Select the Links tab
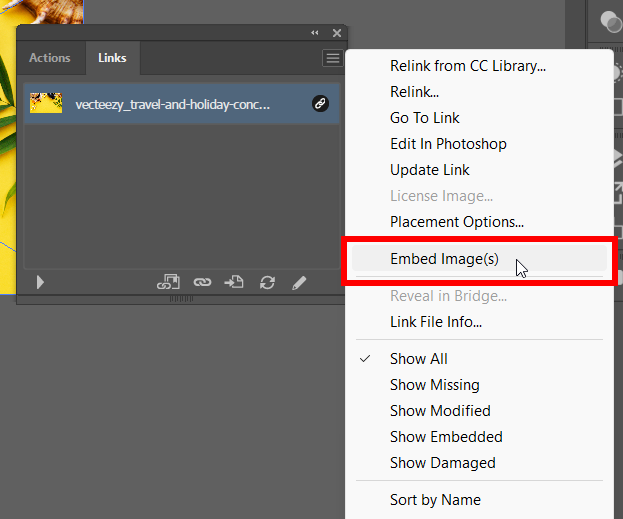Image resolution: width=623 pixels, height=519 pixels. [x=112, y=58]
